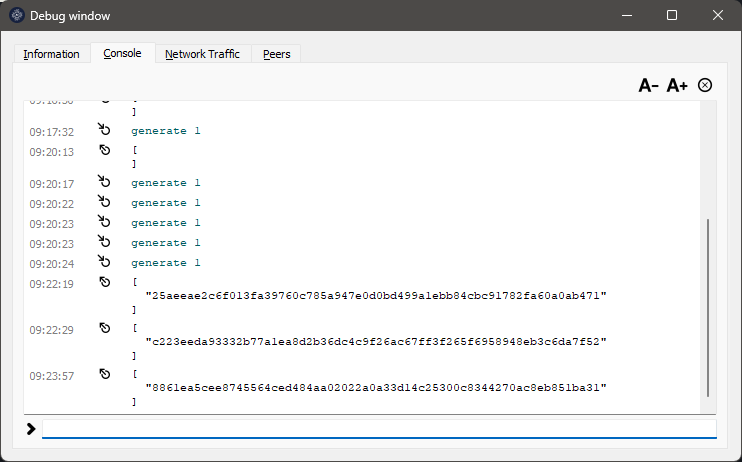Switch to the Information tab
This screenshot has width=742, height=462.
tap(52, 54)
